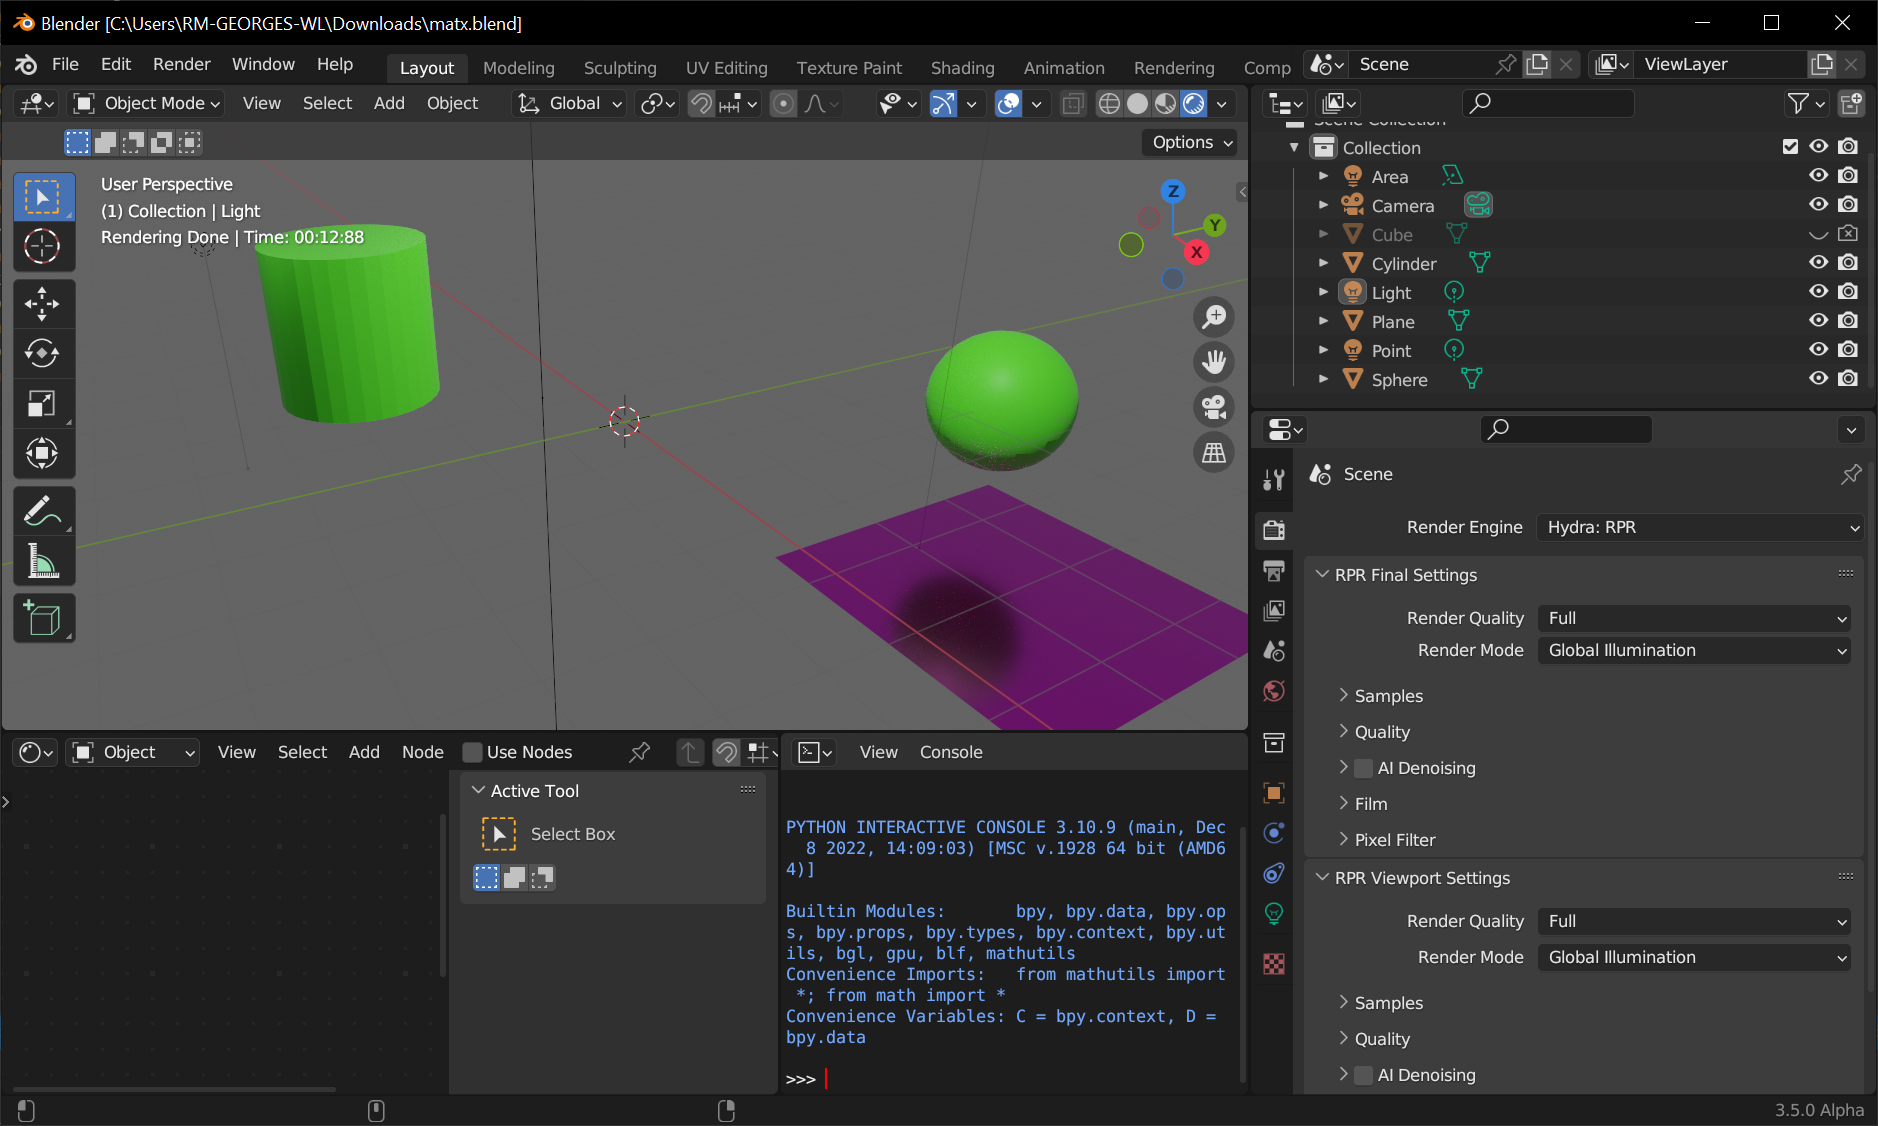Viewport: 1878px width, 1126px height.
Task: Open the Output properties tab
Action: [x=1274, y=571]
